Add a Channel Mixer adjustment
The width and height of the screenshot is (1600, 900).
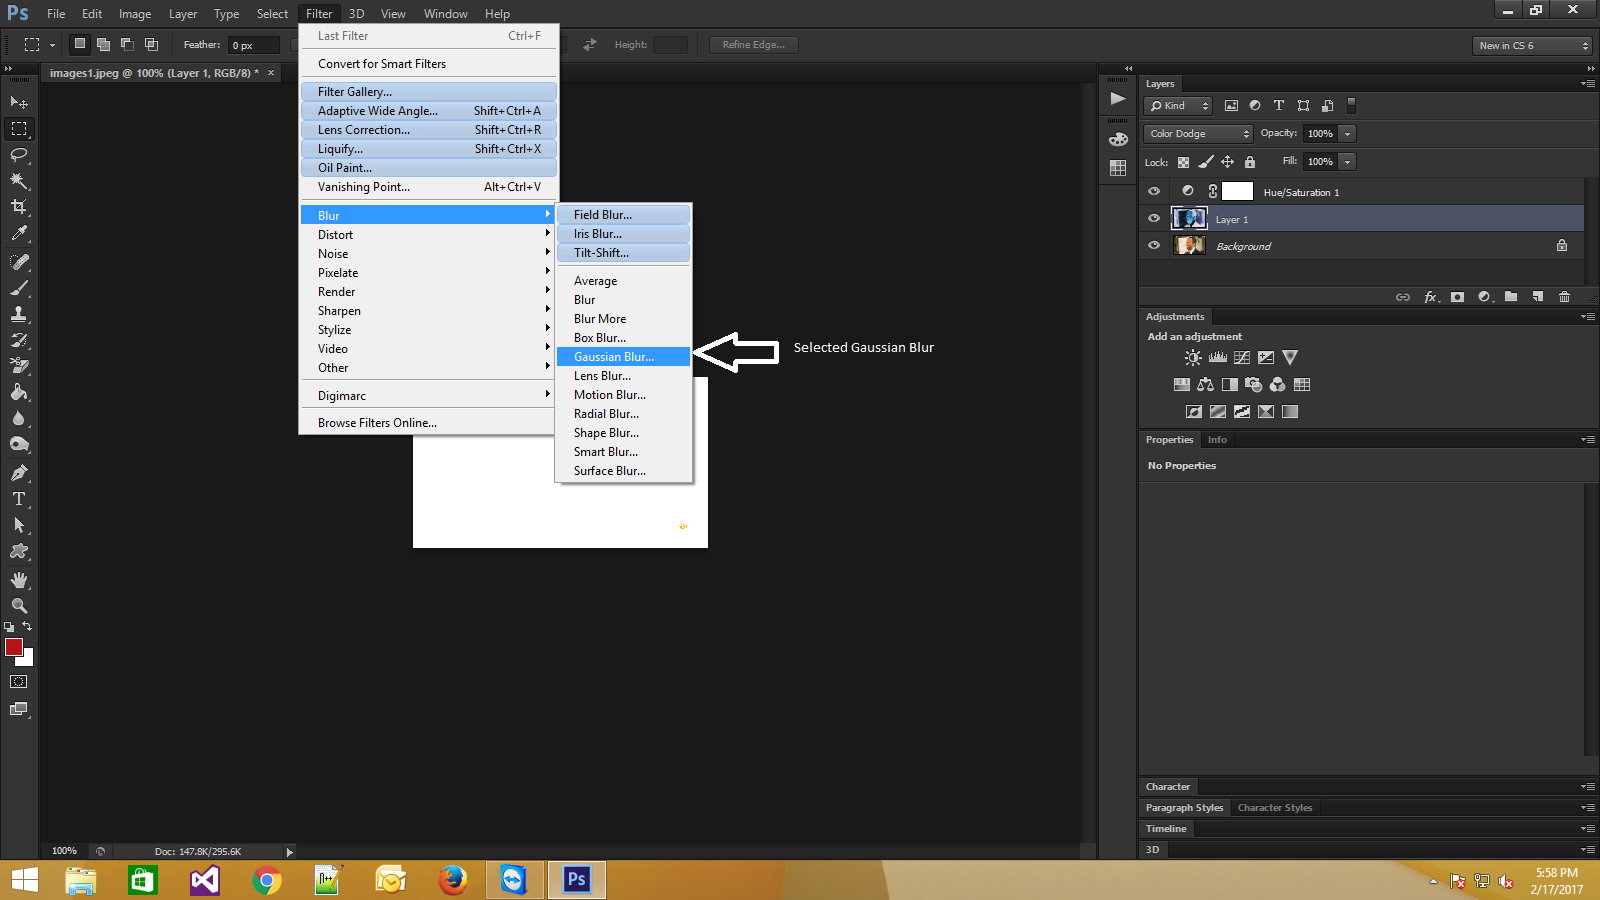click(x=1278, y=384)
